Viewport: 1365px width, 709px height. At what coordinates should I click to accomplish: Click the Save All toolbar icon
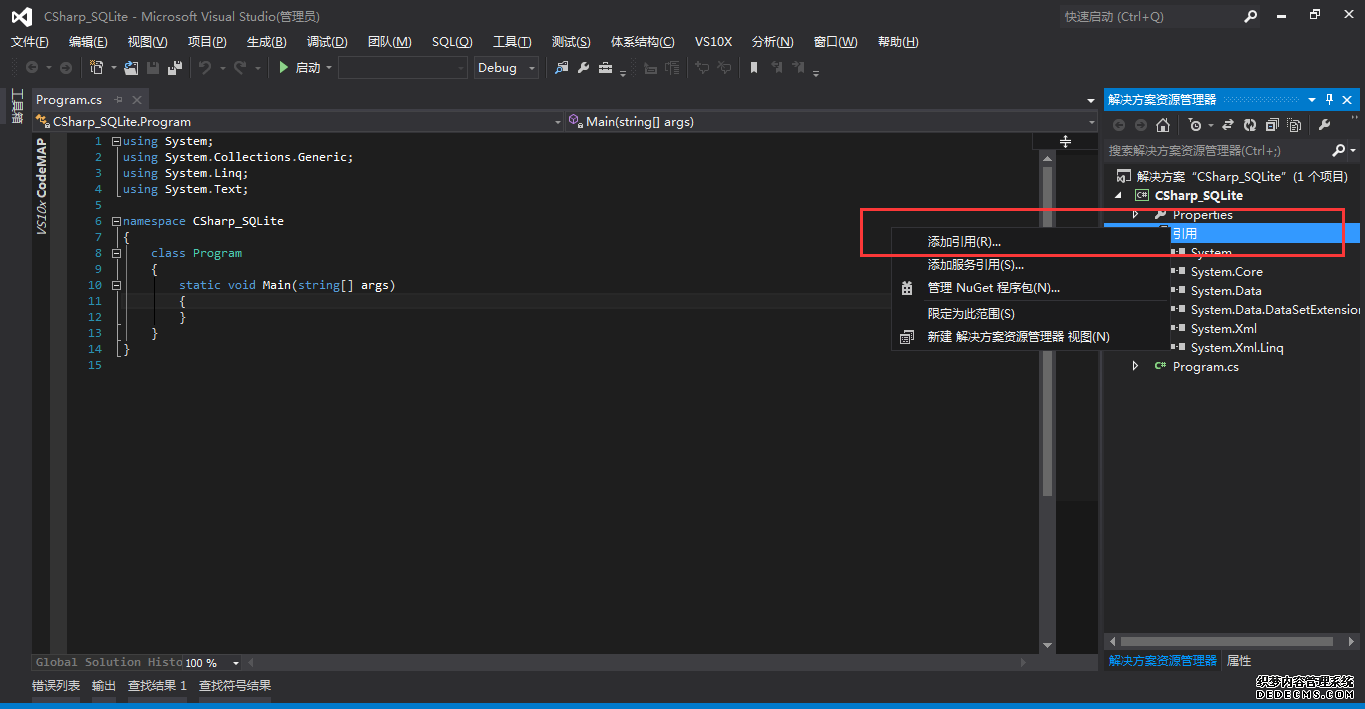175,68
